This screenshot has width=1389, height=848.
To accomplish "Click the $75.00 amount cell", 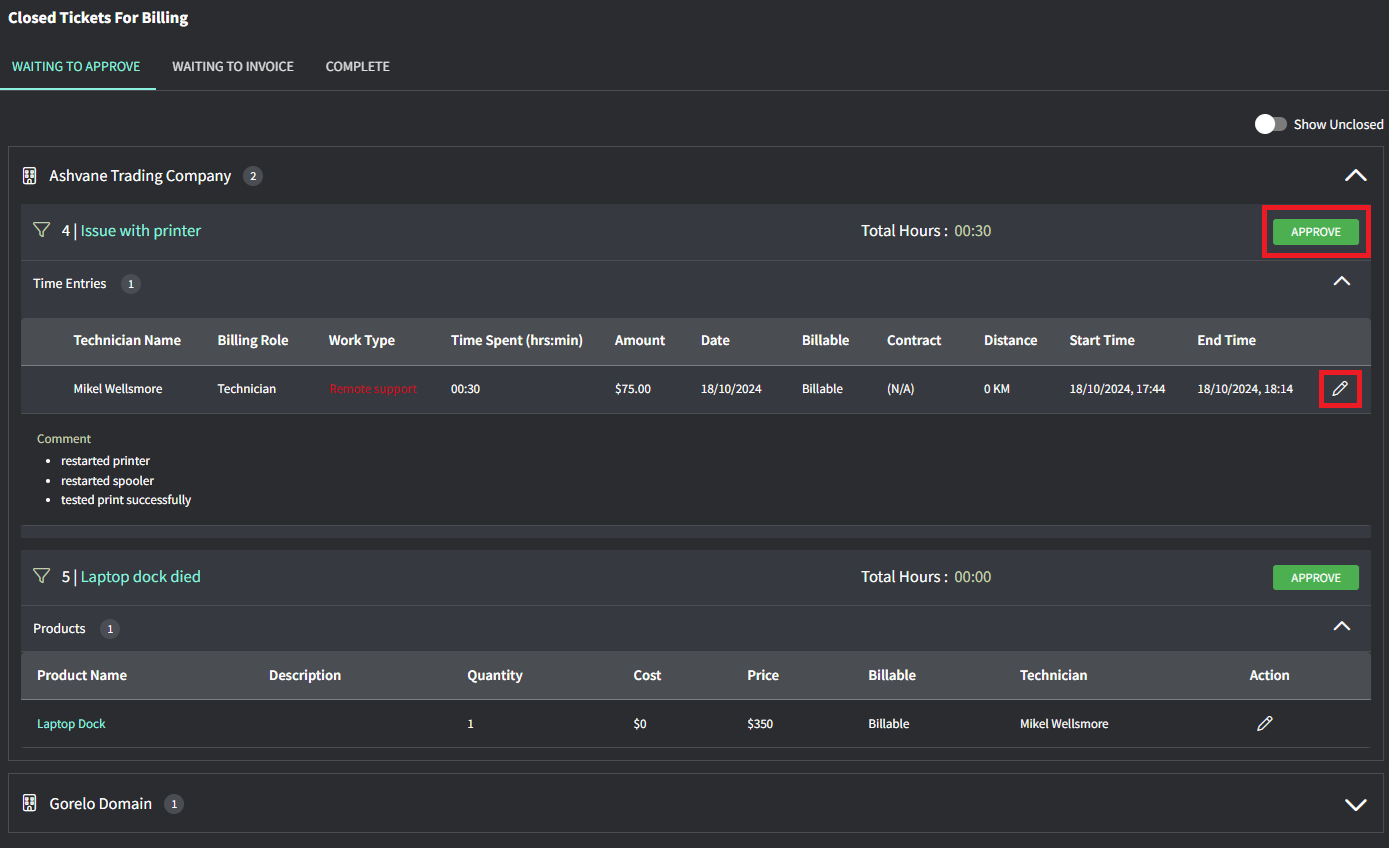I will click(x=633, y=389).
